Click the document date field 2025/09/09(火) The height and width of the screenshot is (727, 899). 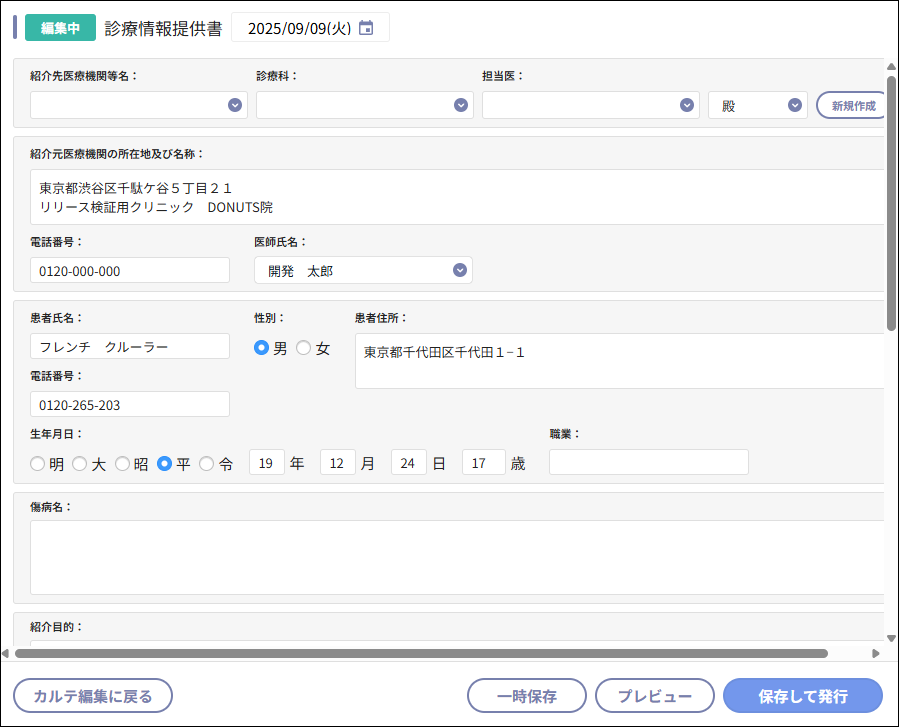click(x=310, y=28)
